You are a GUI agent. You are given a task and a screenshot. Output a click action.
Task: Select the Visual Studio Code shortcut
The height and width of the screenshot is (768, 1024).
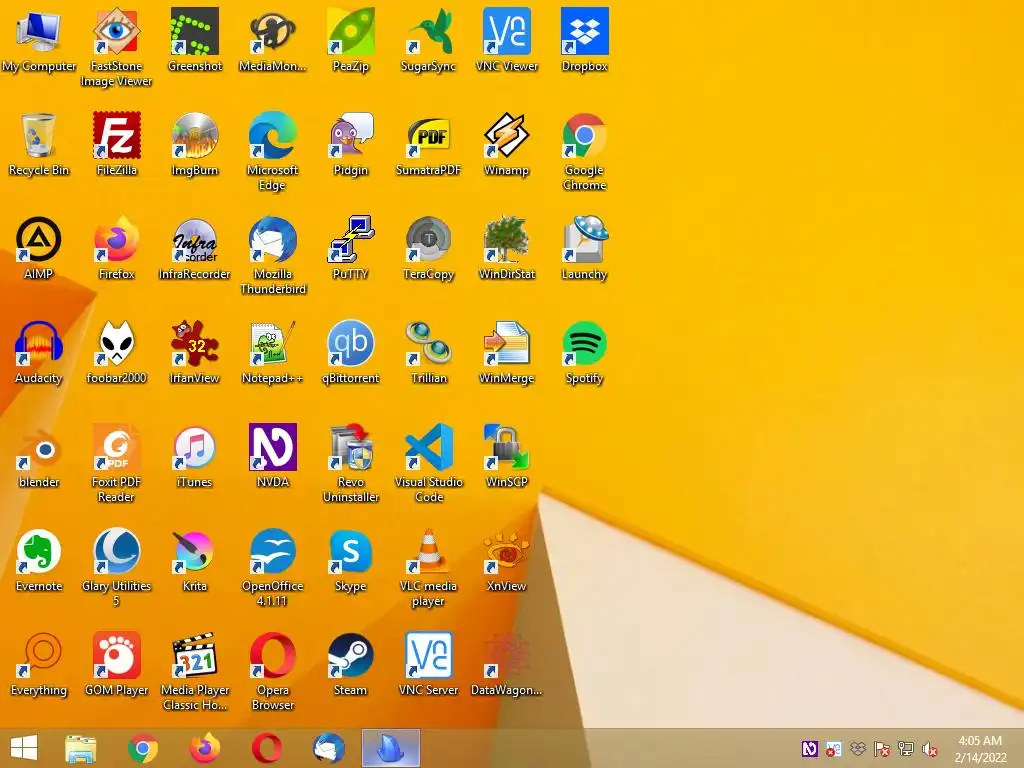click(428, 447)
